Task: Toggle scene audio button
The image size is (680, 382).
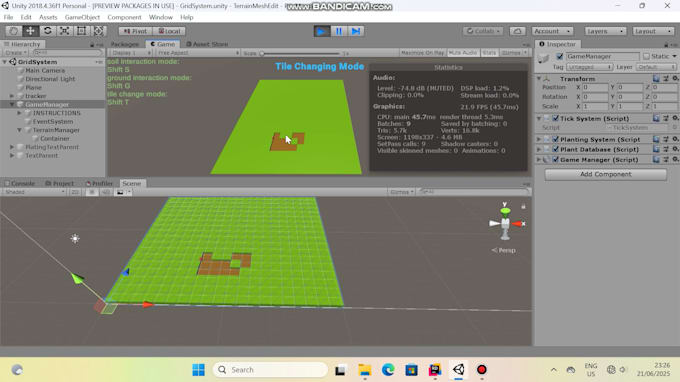Action: pyautogui.click(x=105, y=192)
